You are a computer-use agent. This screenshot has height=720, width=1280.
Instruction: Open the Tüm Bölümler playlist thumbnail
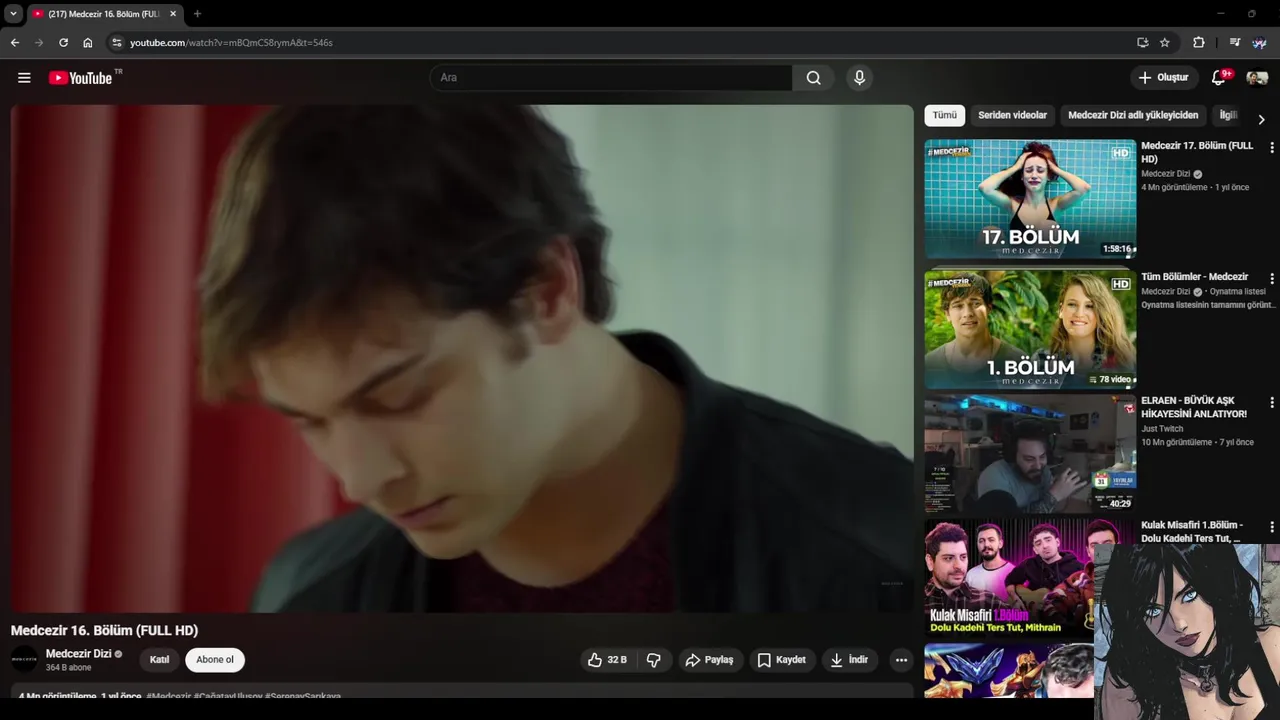point(1030,329)
